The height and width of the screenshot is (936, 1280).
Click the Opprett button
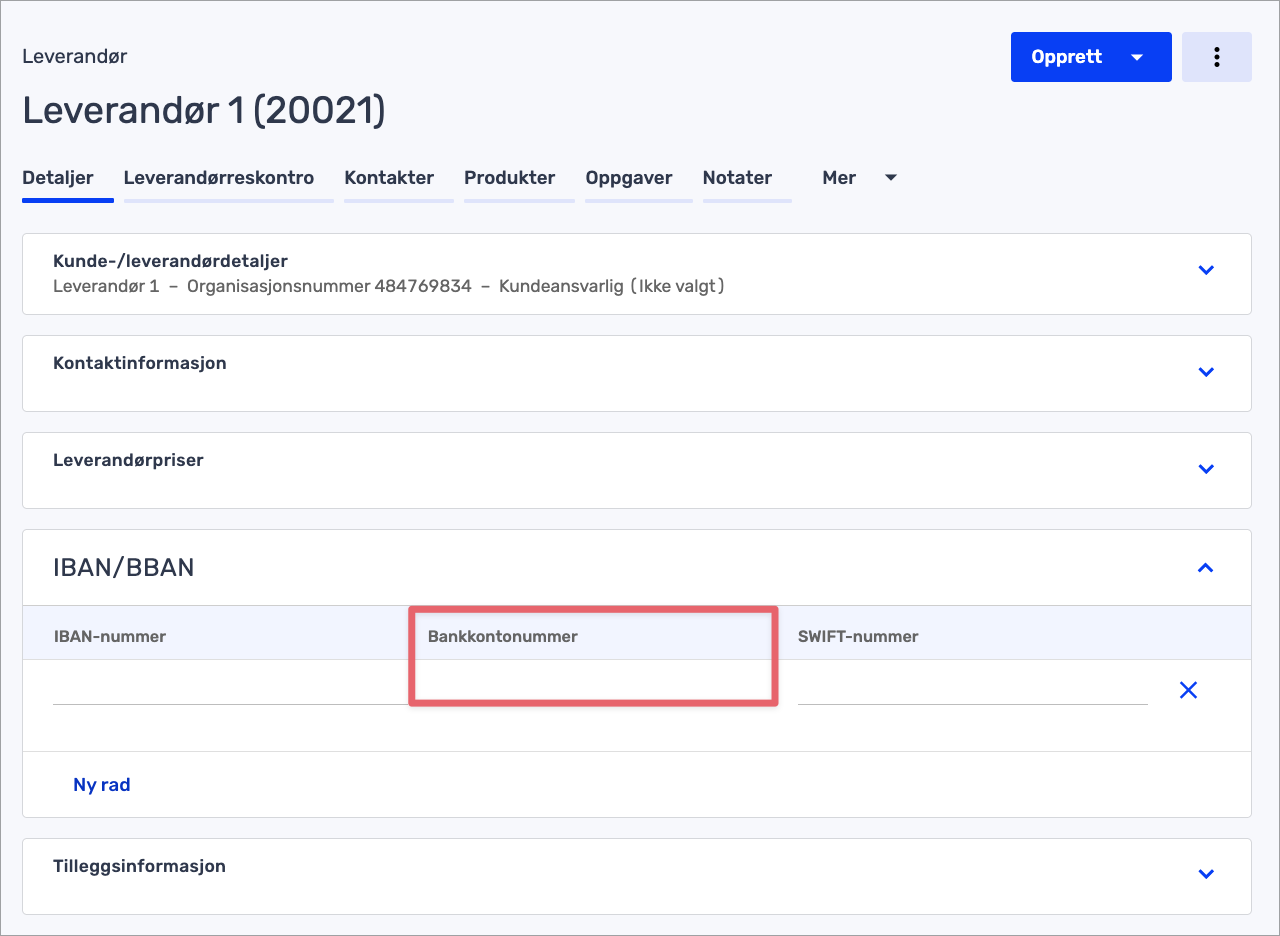(1066, 57)
